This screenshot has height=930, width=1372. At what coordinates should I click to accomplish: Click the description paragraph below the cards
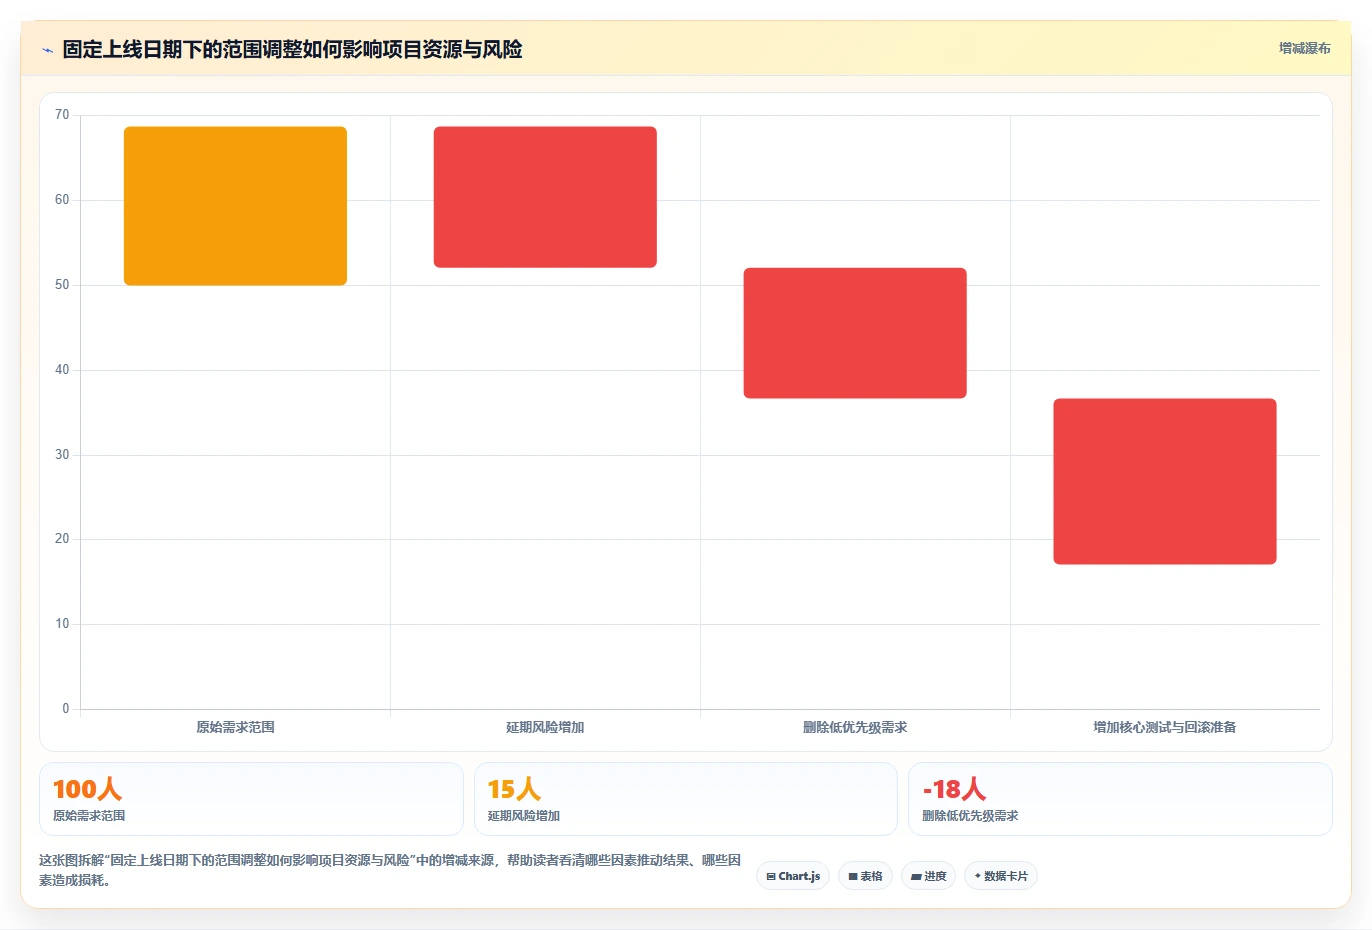click(x=390, y=870)
